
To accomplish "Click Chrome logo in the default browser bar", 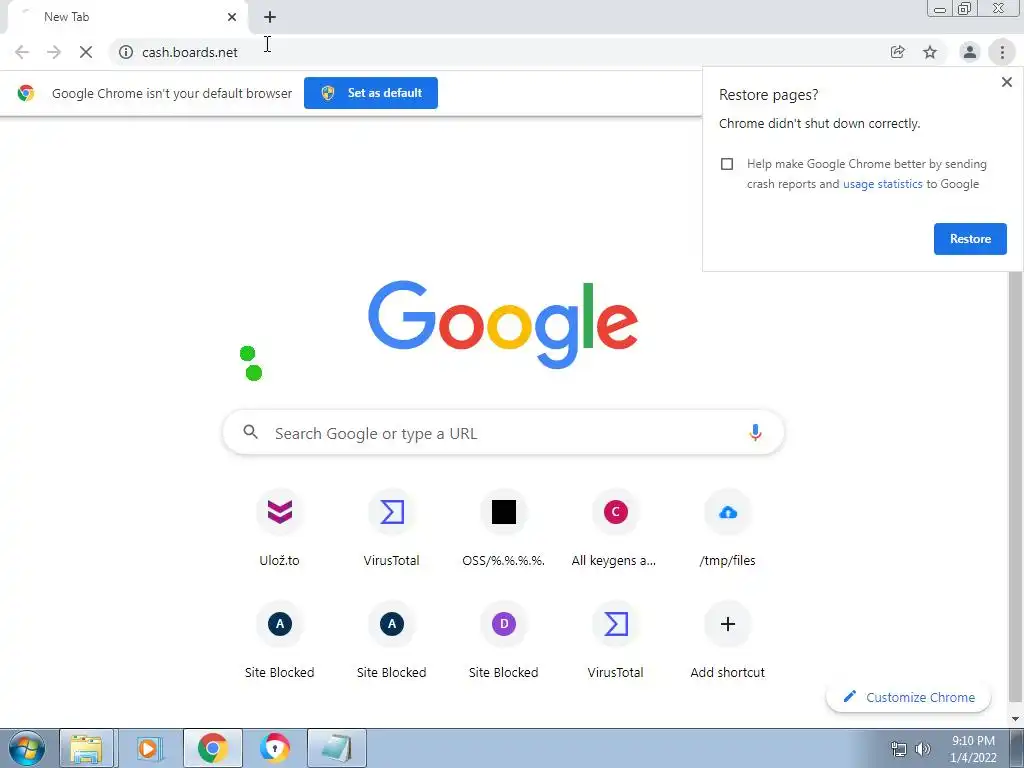I will point(26,93).
